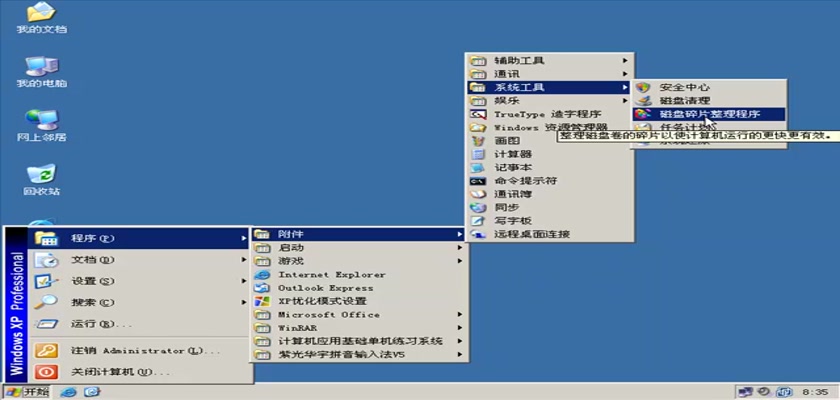Click the red 关闭计算机(U)... power icon

pos(46,372)
